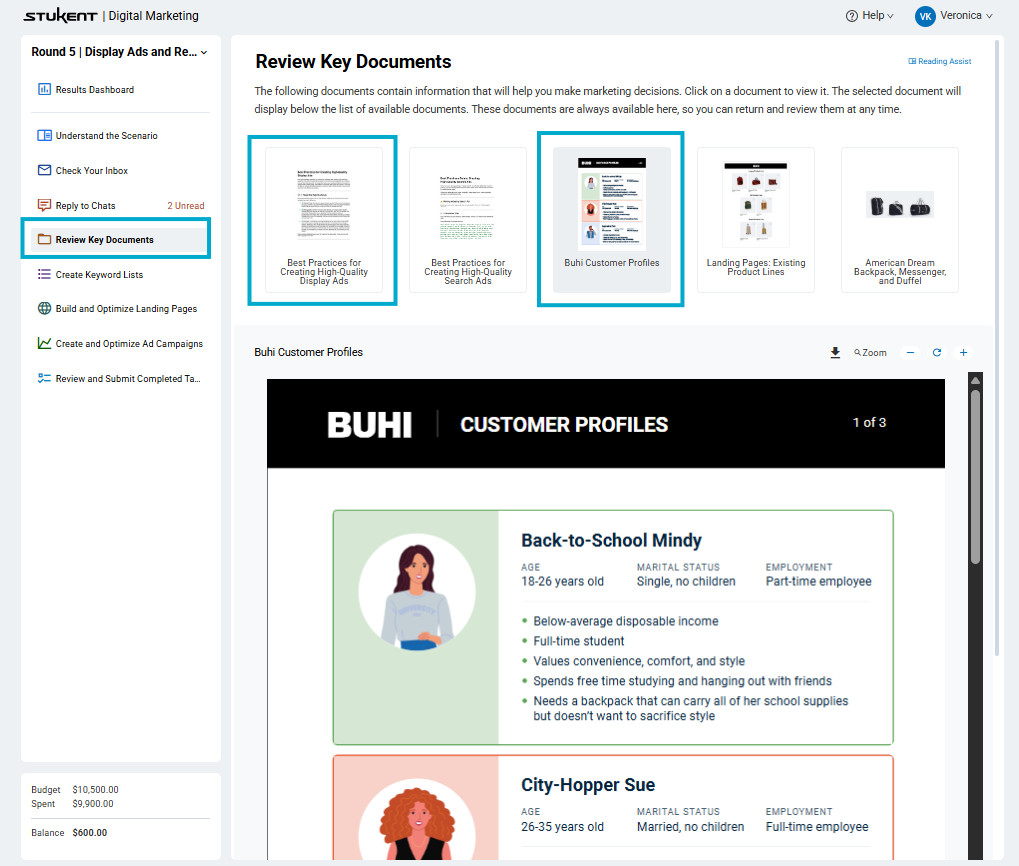Click the Review Key Documents folder icon
Image resolution: width=1019 pixels, height=866 pixels.
[44, 239]
